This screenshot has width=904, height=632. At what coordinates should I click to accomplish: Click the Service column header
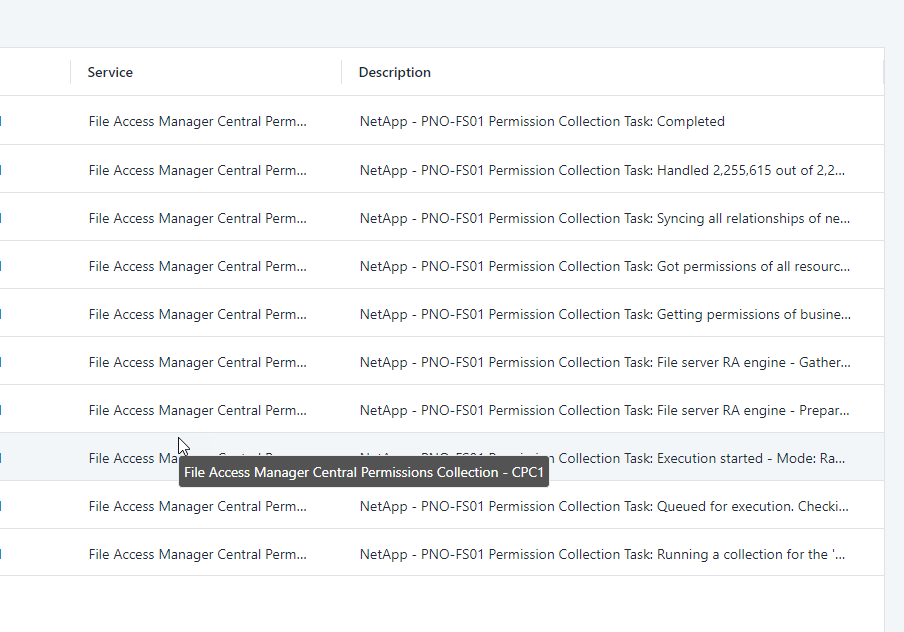110,72
